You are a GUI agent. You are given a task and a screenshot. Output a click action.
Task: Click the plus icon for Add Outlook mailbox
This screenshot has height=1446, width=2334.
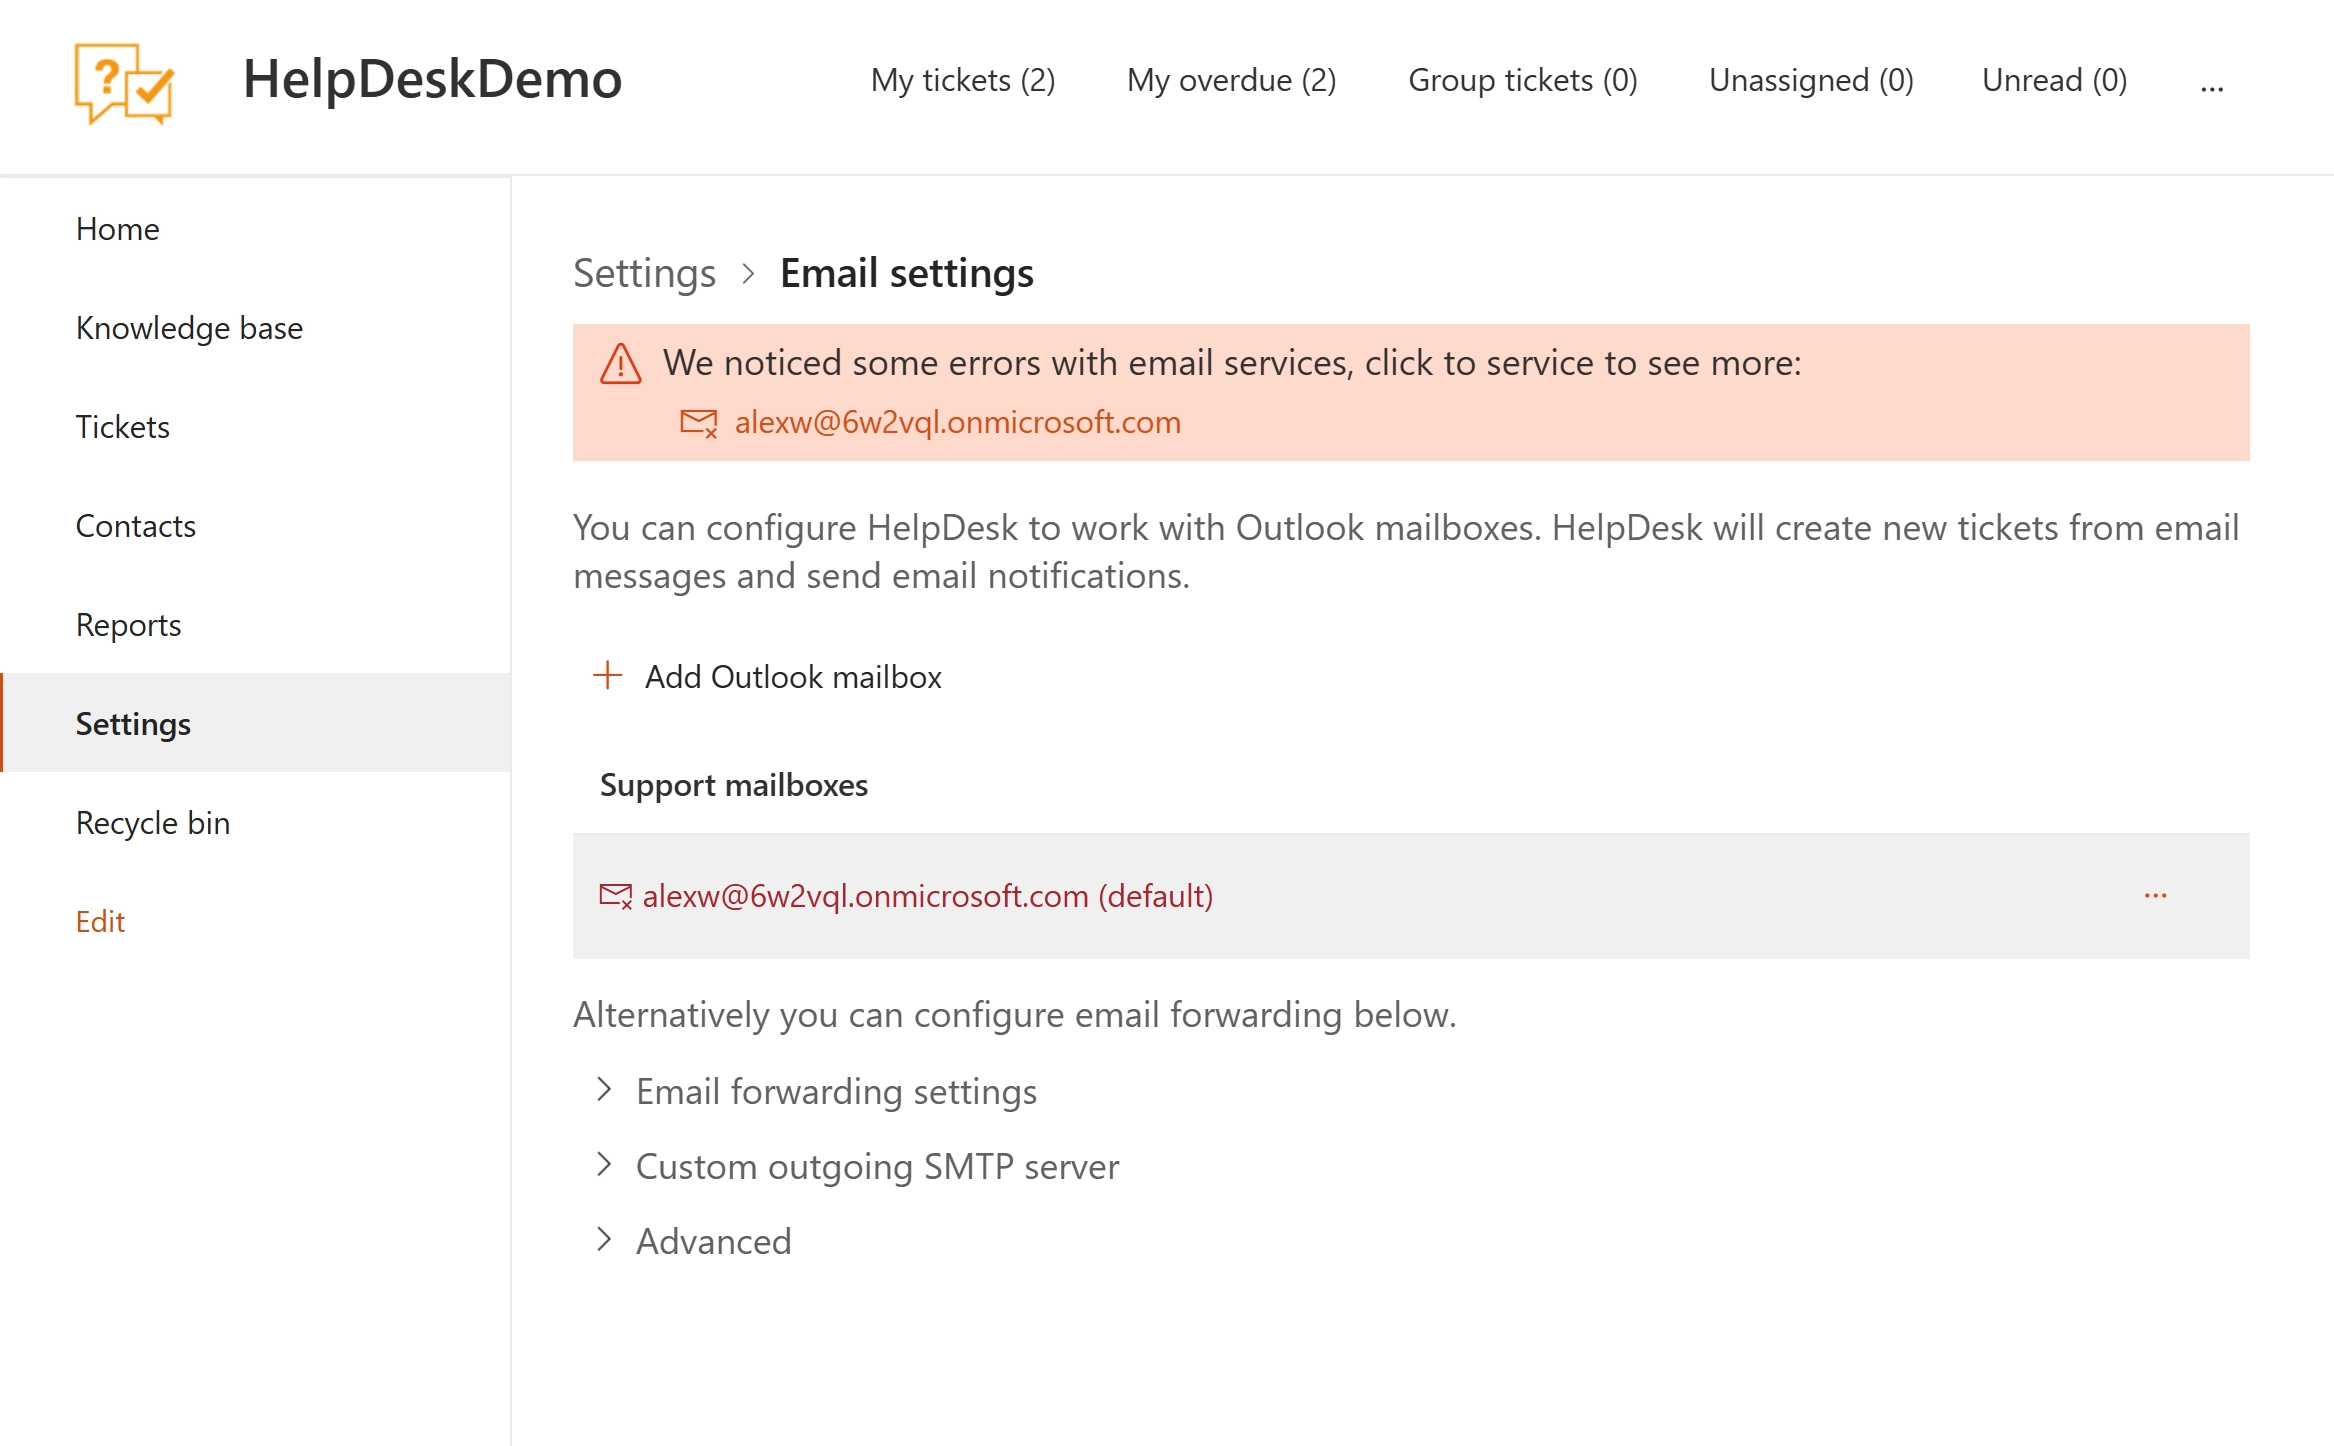(x=607, y=676)
